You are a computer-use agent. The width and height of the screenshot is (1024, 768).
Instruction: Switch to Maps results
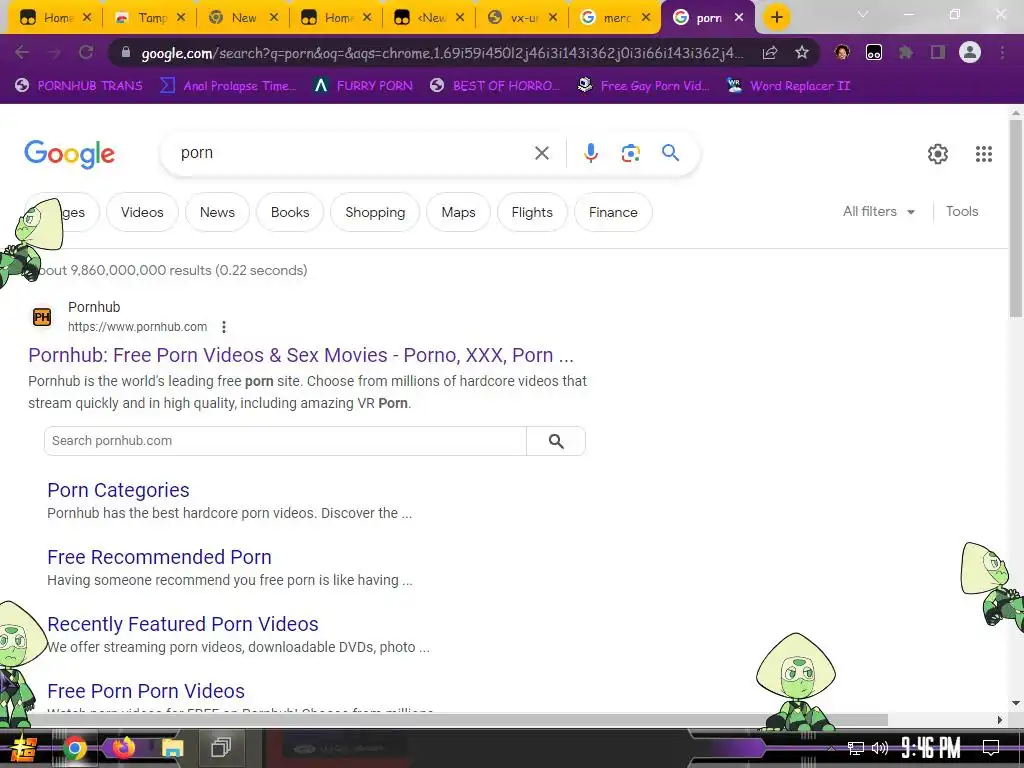[x=458, y=212]
